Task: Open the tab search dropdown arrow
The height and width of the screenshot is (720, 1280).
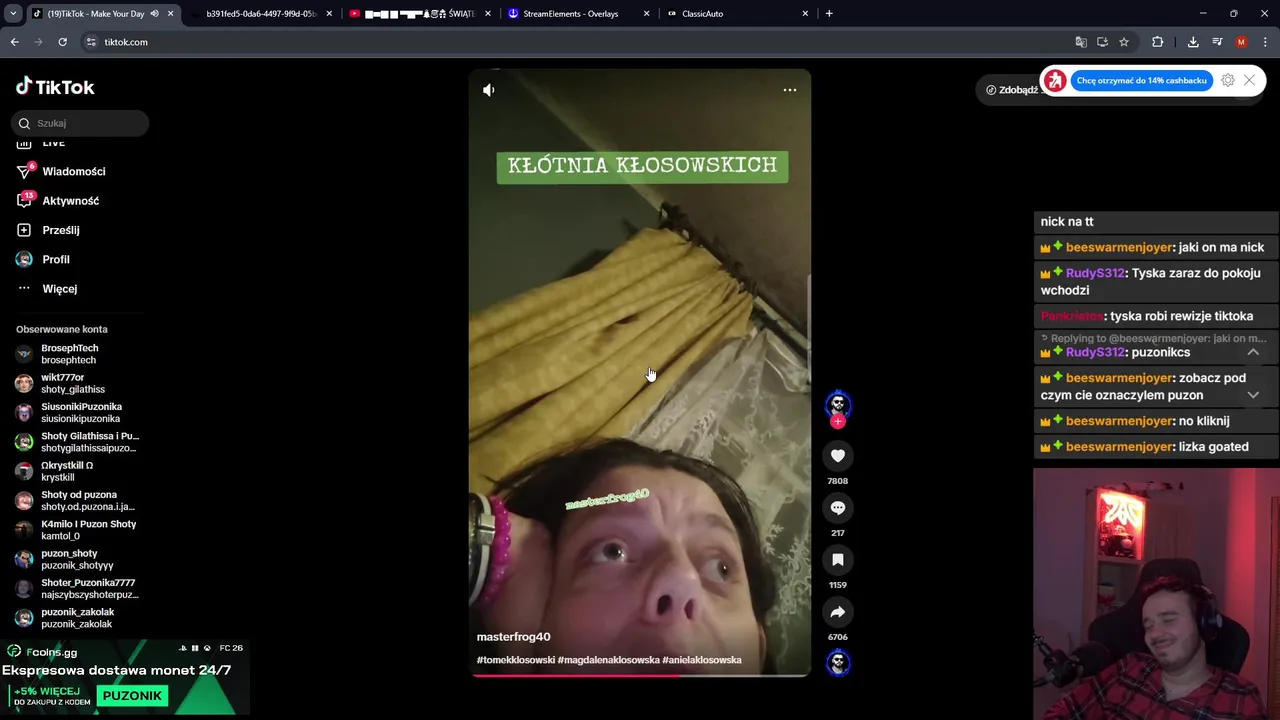Action: [13, 14]
